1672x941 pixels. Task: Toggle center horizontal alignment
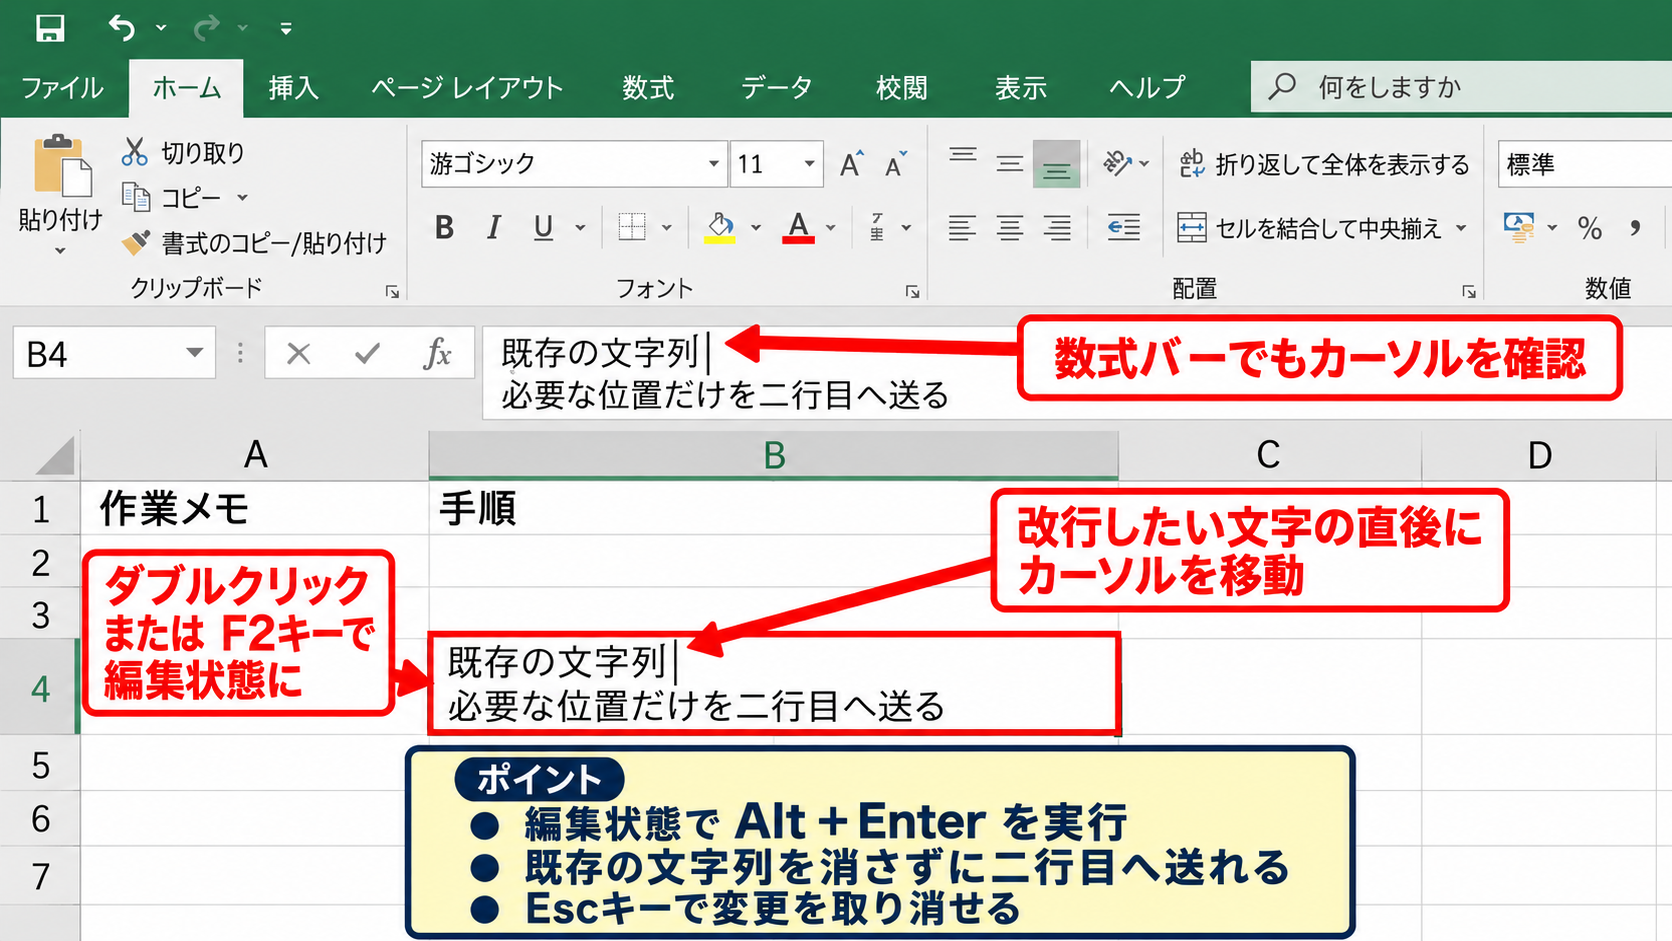click(x=1010, y=227)
